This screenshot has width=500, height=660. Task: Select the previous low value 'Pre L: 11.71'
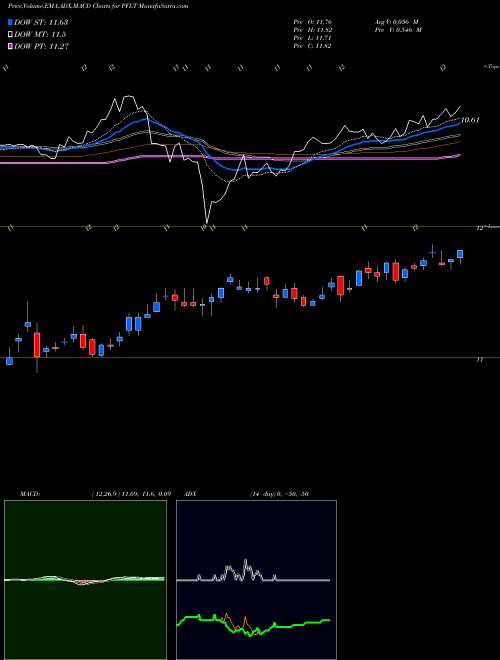click(312, 38)
